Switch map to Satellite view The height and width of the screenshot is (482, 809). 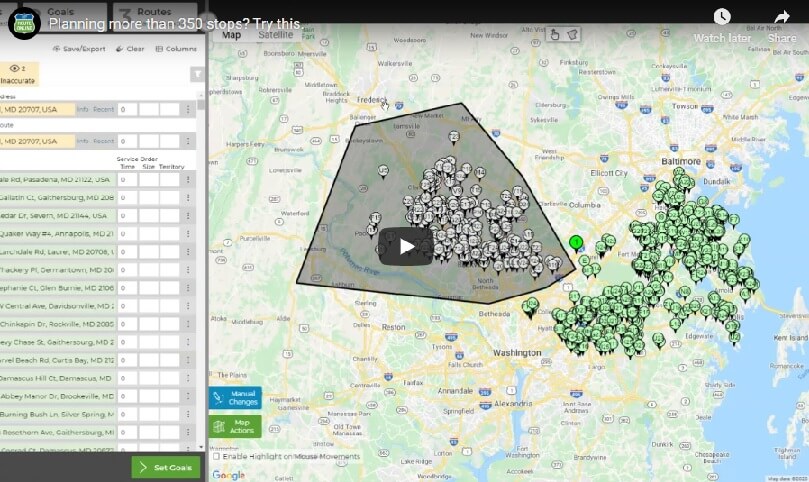pyautogui.click(x=276, y=35)
